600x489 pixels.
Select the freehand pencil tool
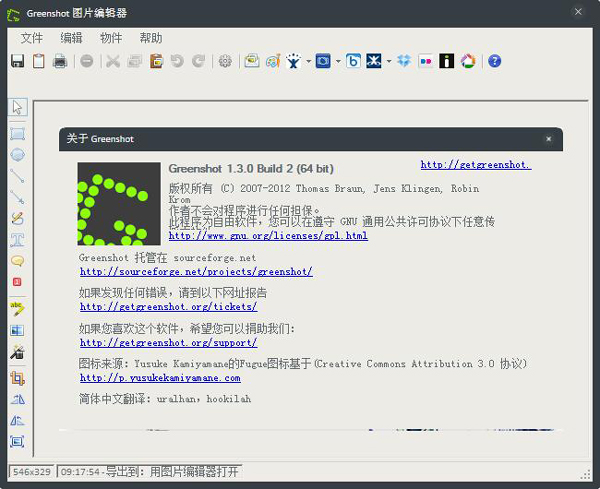click(x=18, y=218)
